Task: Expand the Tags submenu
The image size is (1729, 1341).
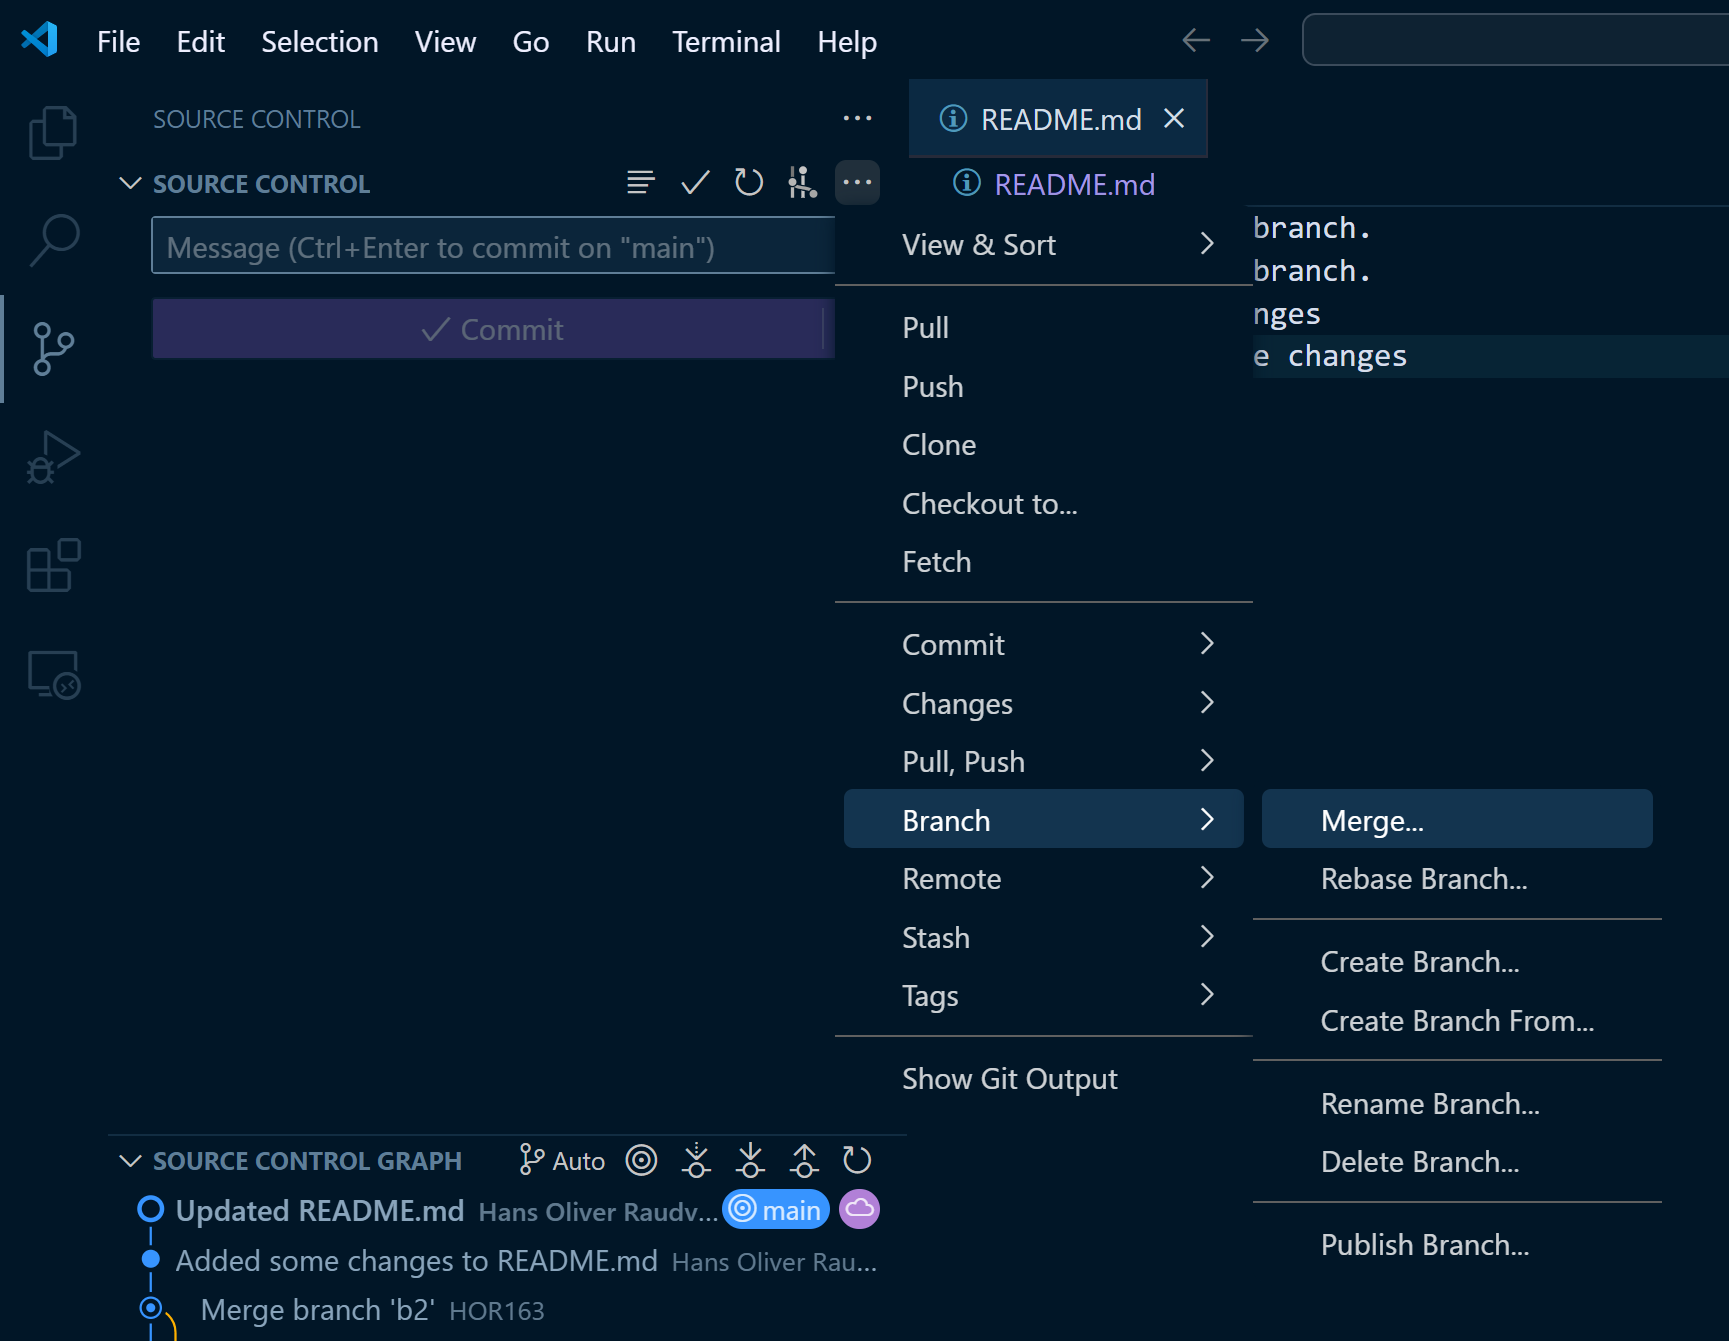Action: [x=1043, y=995]
